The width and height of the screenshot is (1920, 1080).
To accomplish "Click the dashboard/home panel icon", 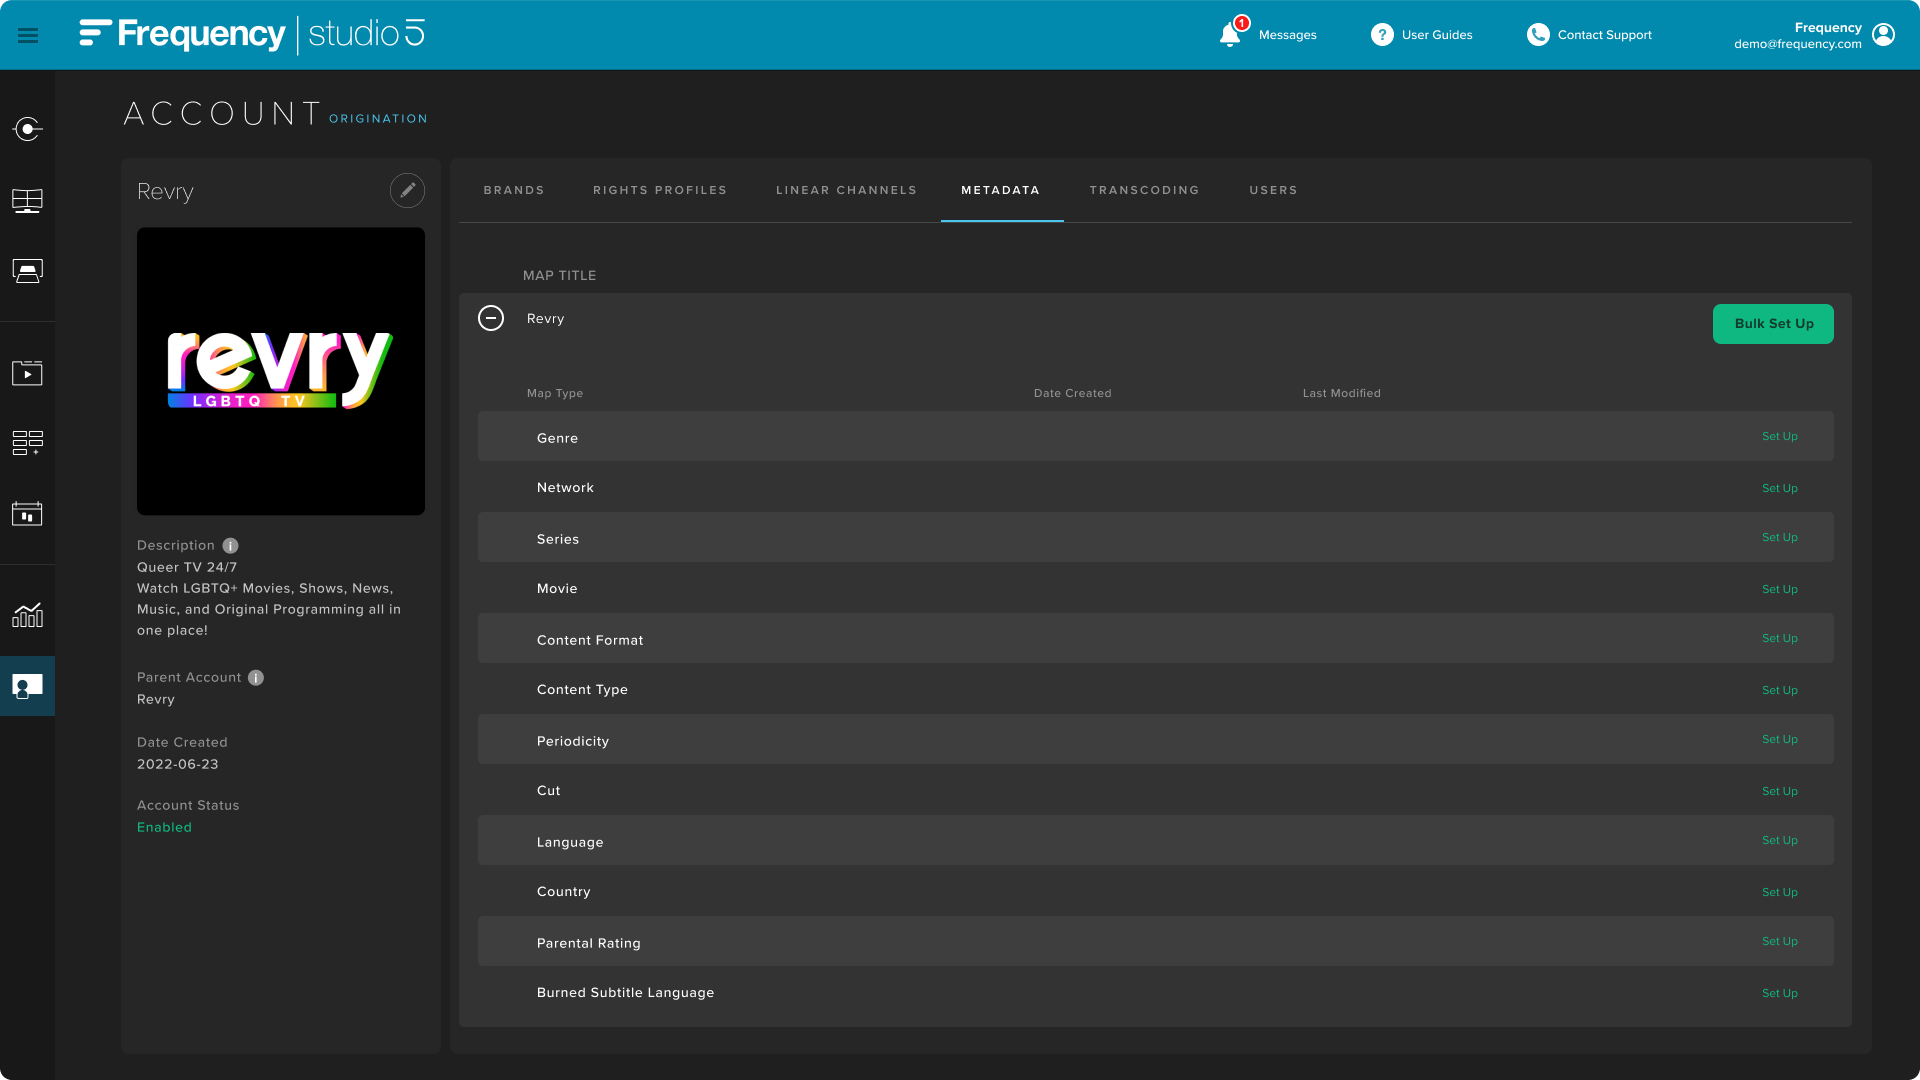I will tap(28, 200).
